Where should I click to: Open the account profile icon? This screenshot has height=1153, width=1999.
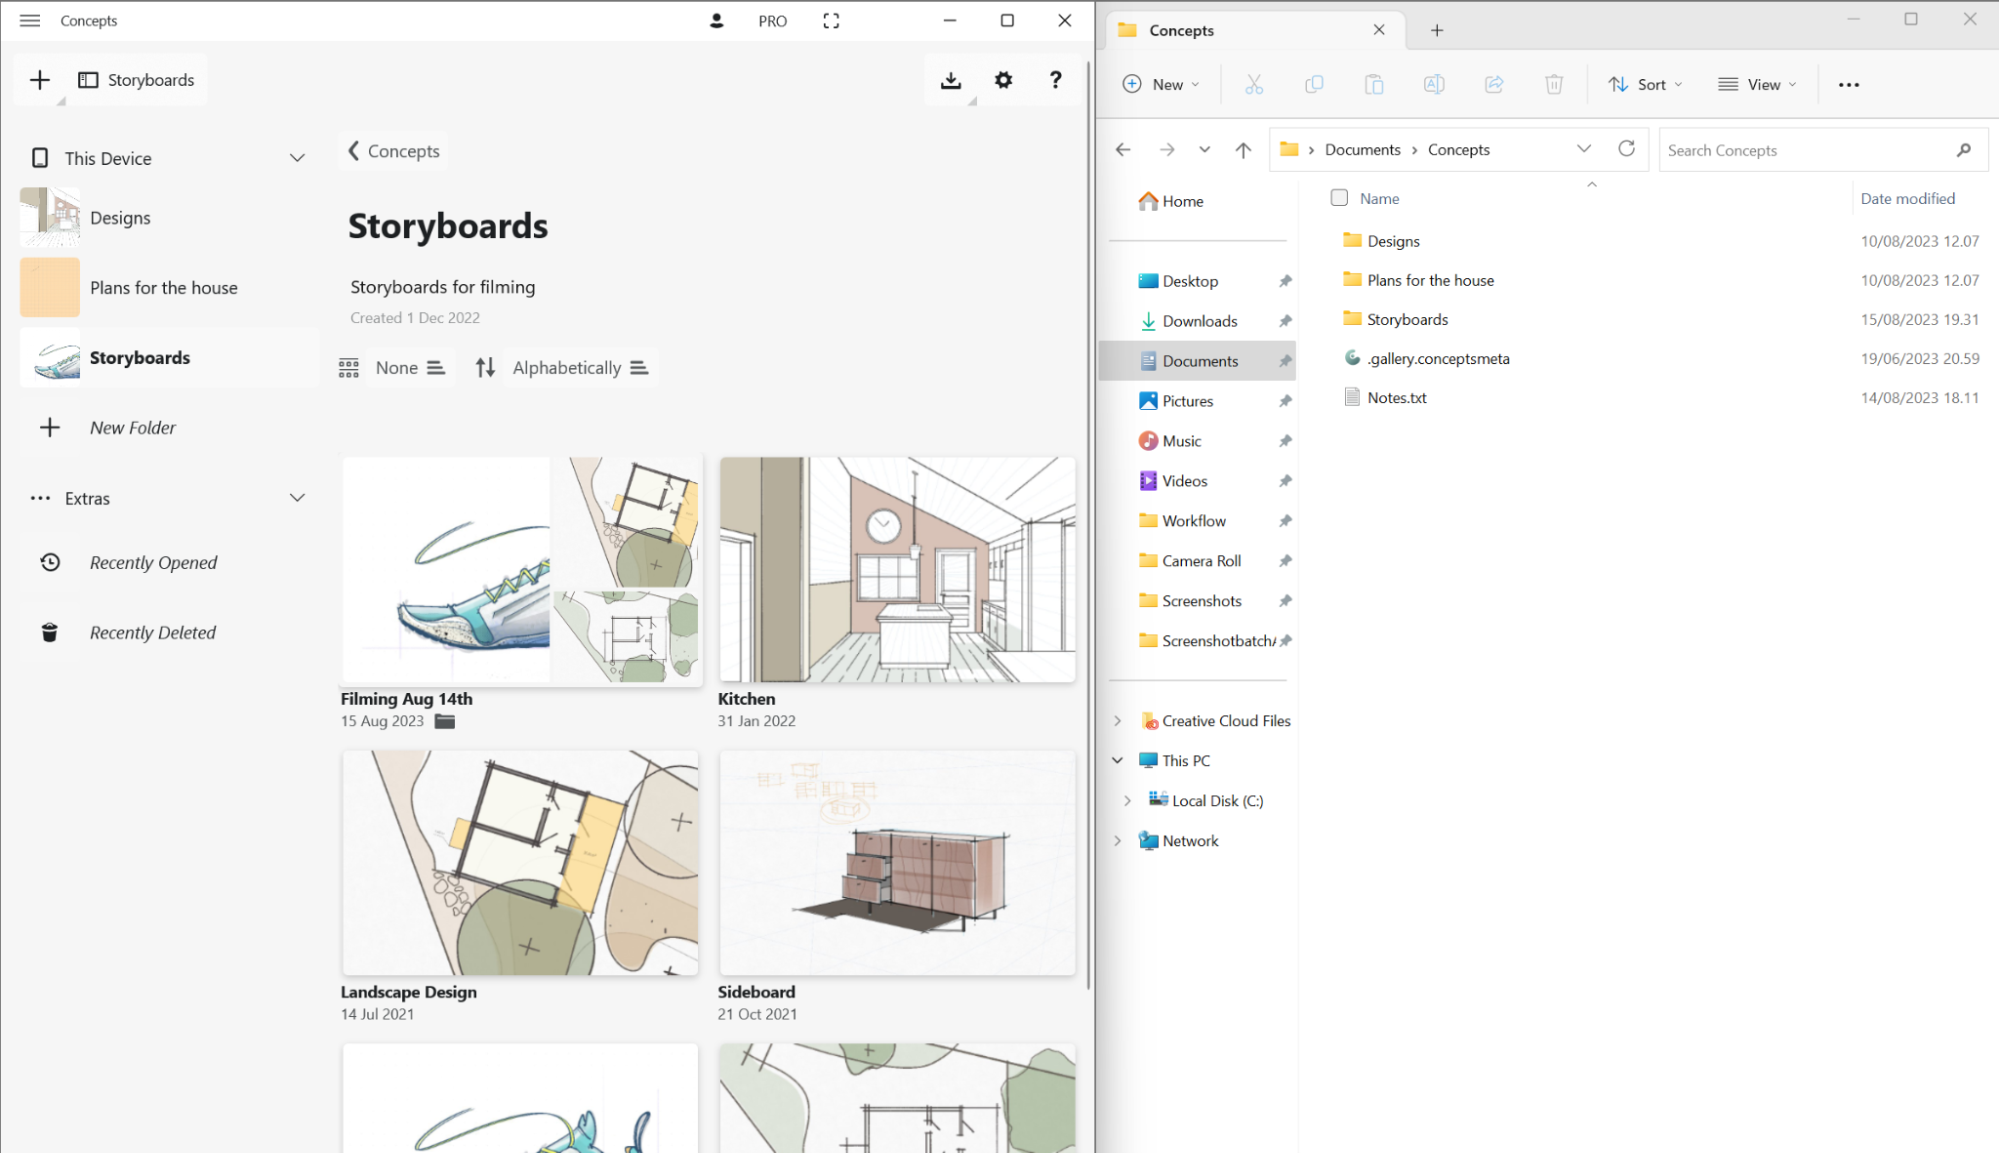[716, 21]
